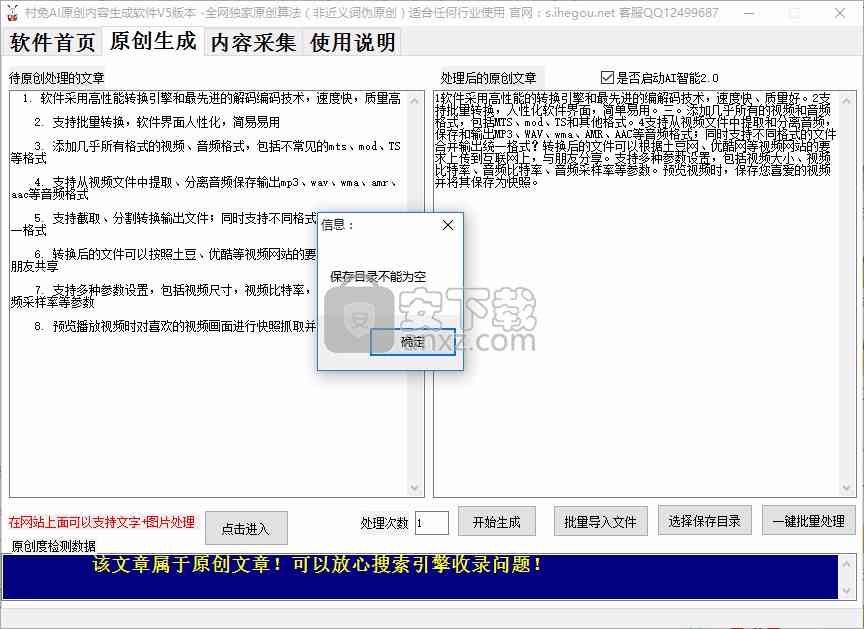Click the red text 在网站上面可以支持文字+图片处理
Image resolution: width=864 pixels, height=629 pixels.
(x=102, y=522)
